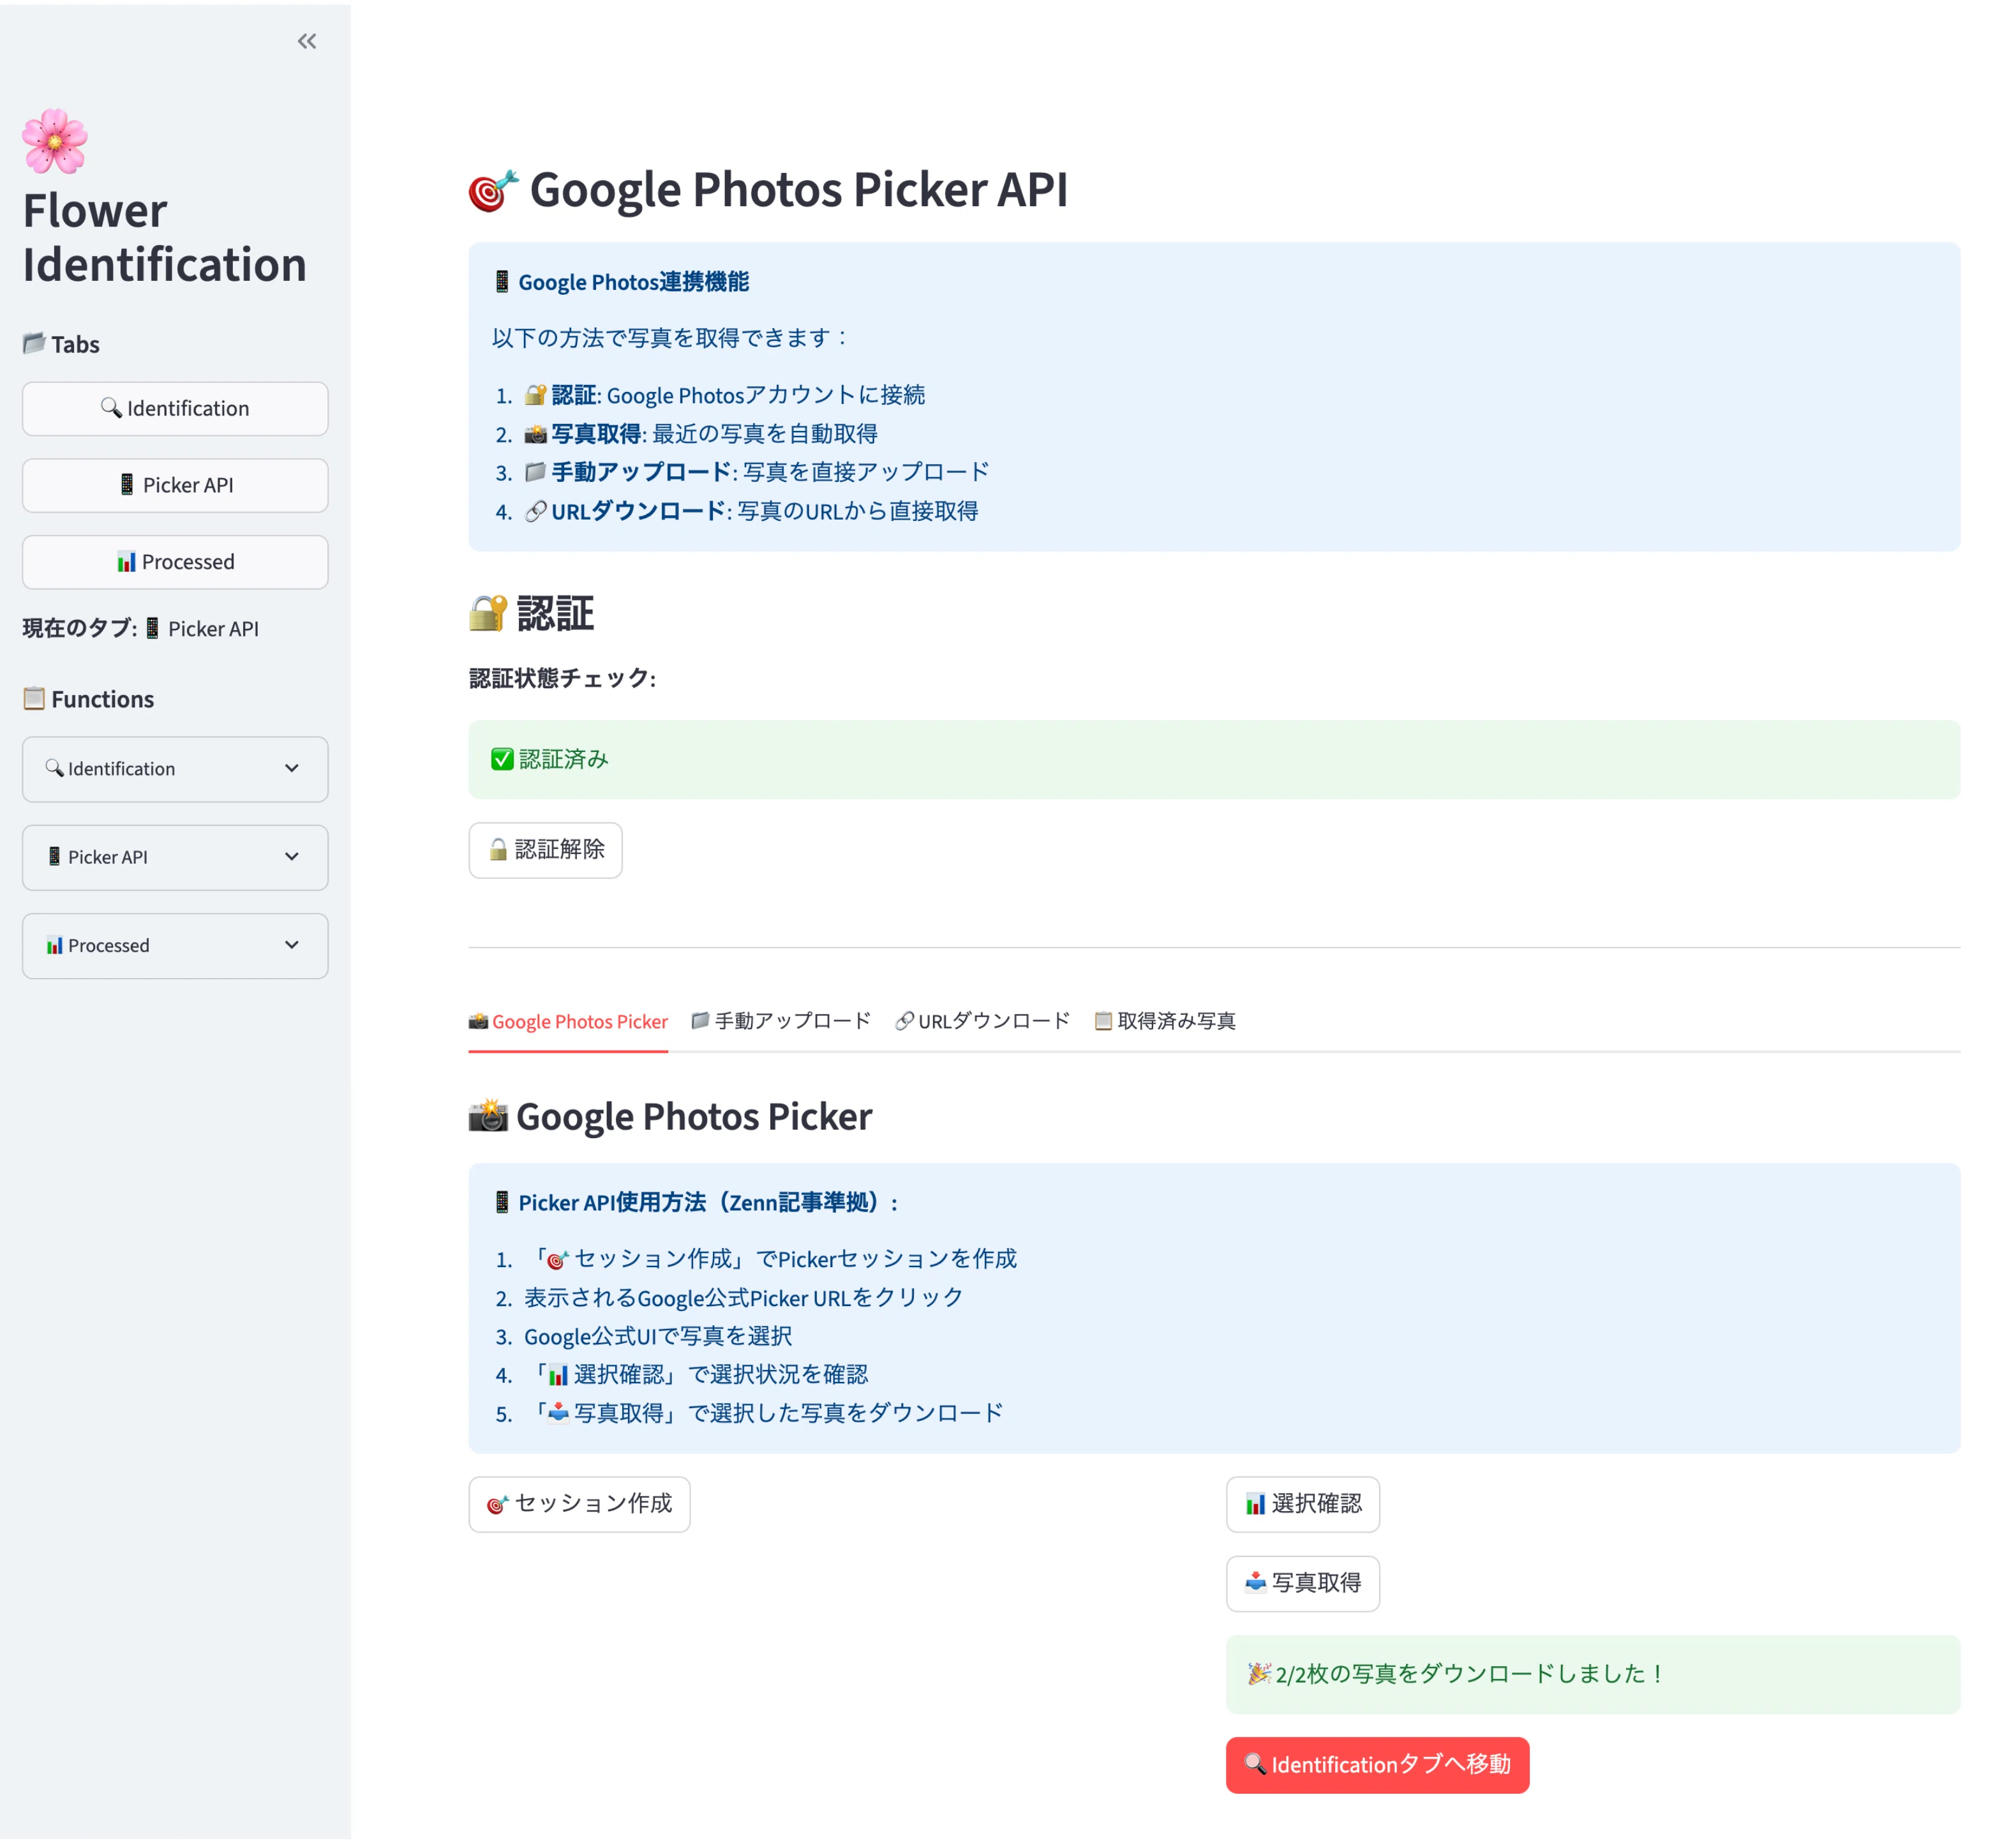Click step Google公式UIで写真を選択
The width and height of the screenshot is (2016, 1841).
click(x=658, y=1336)
